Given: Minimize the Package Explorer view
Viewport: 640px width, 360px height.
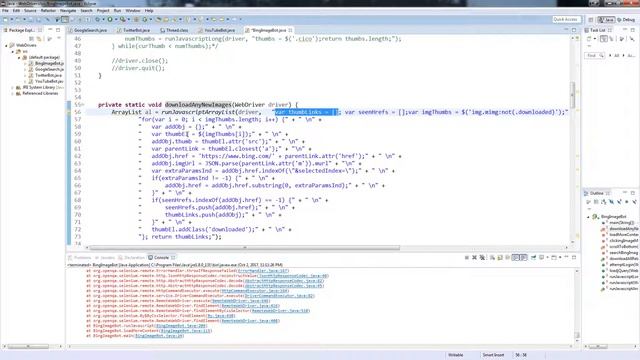Looking at the screenshot, I should [x=50, y=30].
